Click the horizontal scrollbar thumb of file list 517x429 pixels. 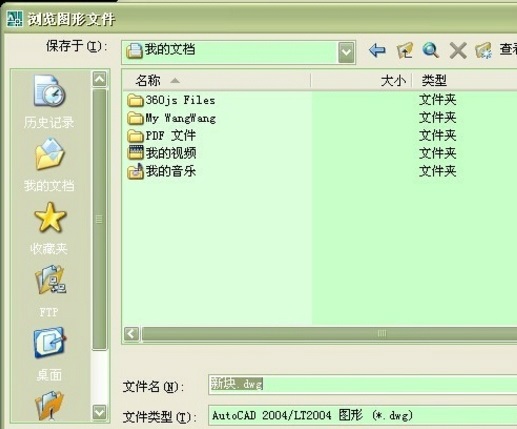point(329,334)
